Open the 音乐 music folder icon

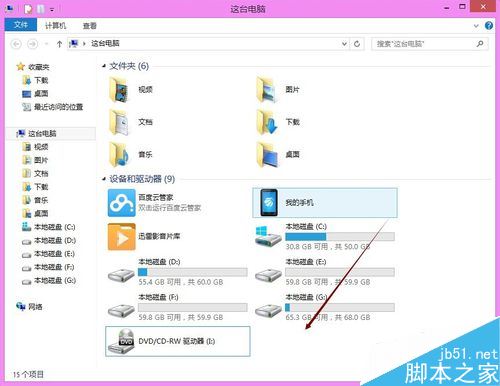tap(119, 154)
